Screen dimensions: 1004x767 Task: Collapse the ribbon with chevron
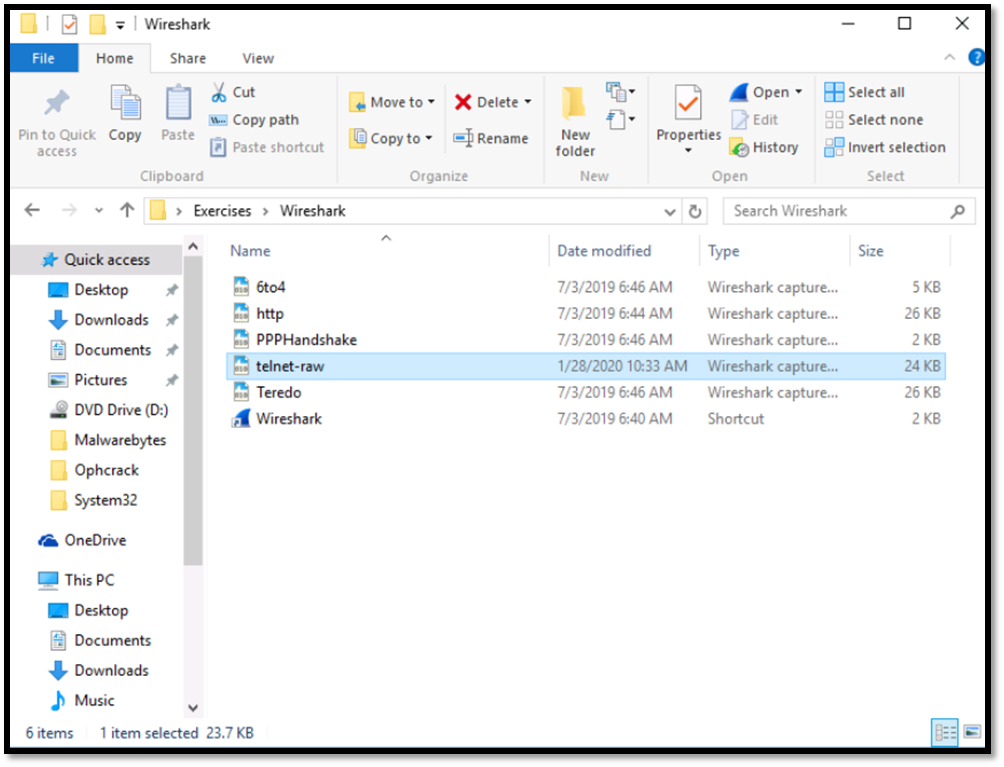pos(950,58)
